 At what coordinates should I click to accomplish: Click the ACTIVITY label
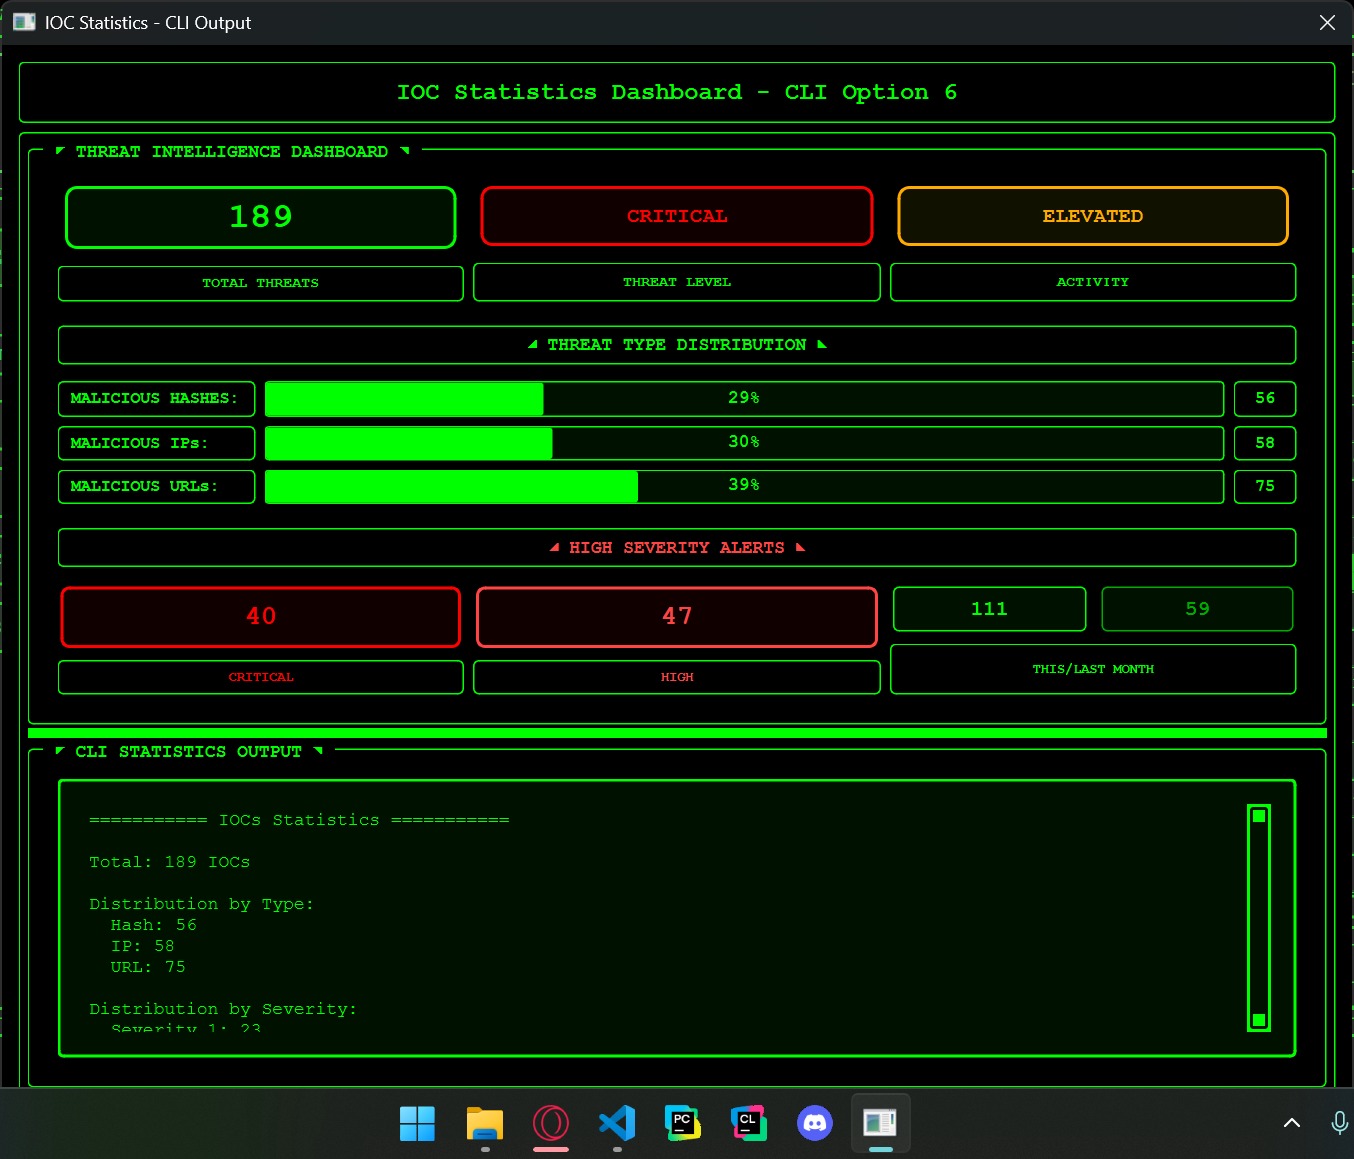[1093, 282]
